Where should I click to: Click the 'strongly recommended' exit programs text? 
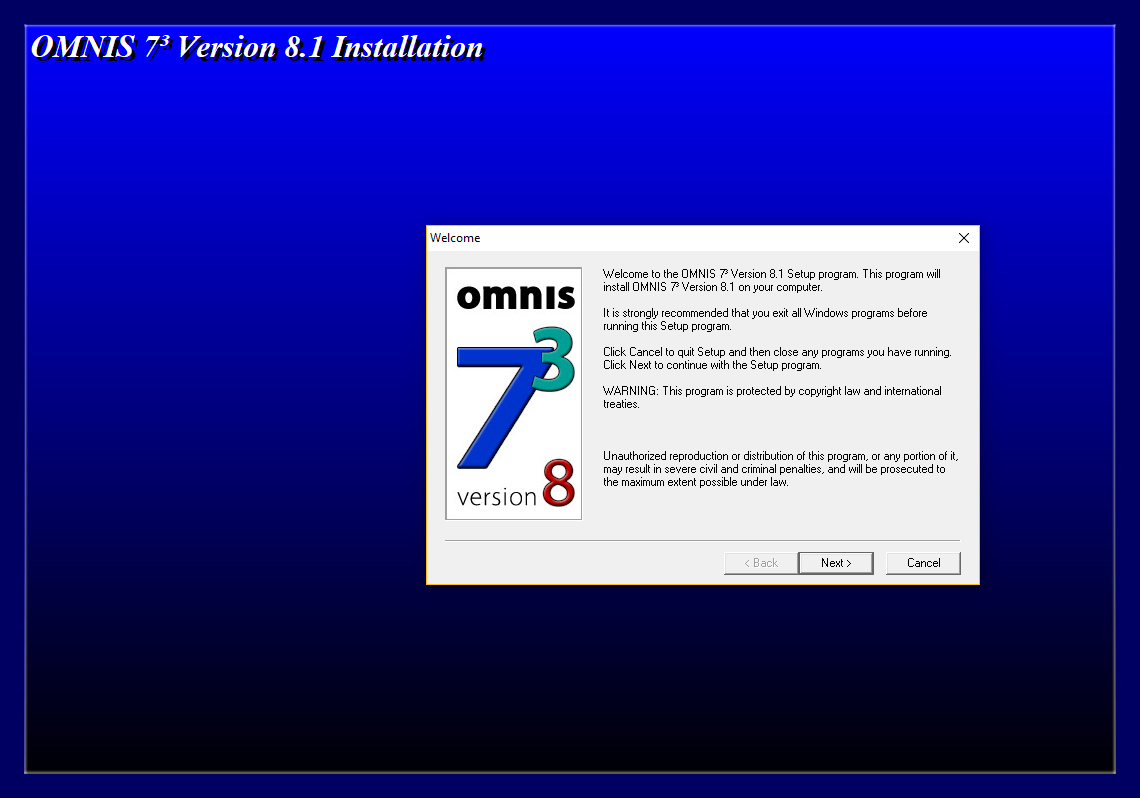pos(765,319)
